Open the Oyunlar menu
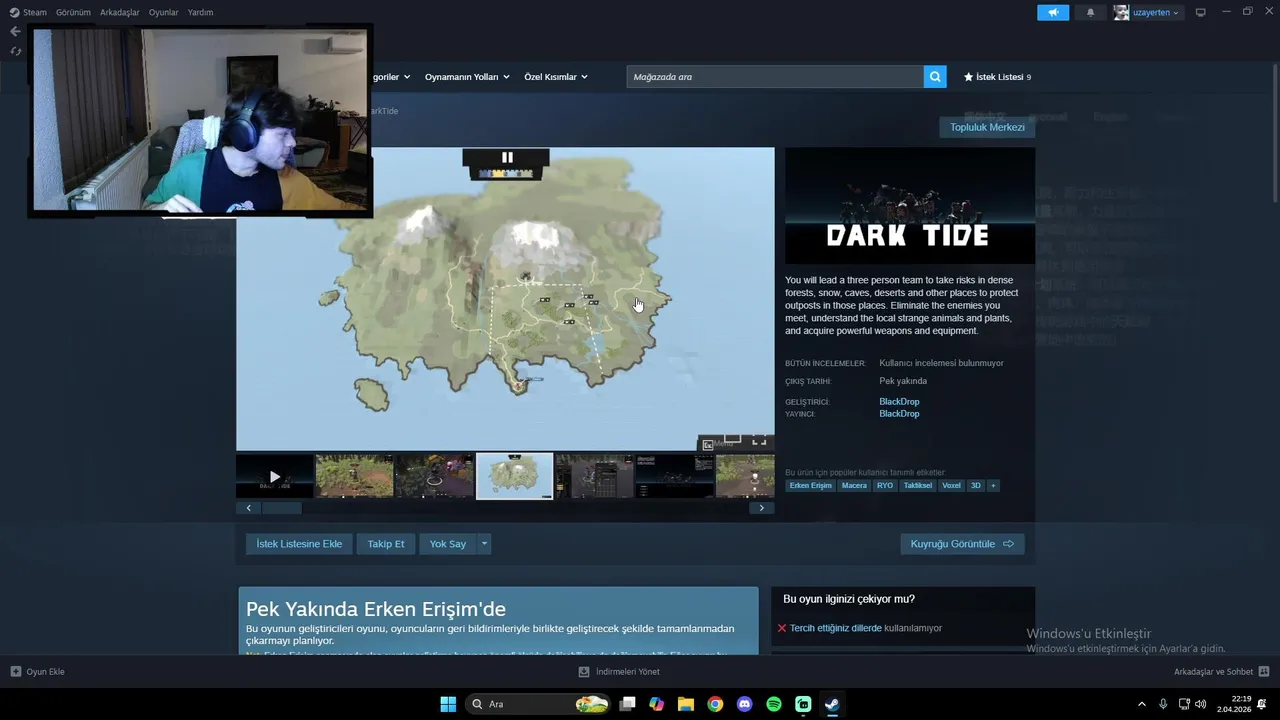 (x=164, y=12)
